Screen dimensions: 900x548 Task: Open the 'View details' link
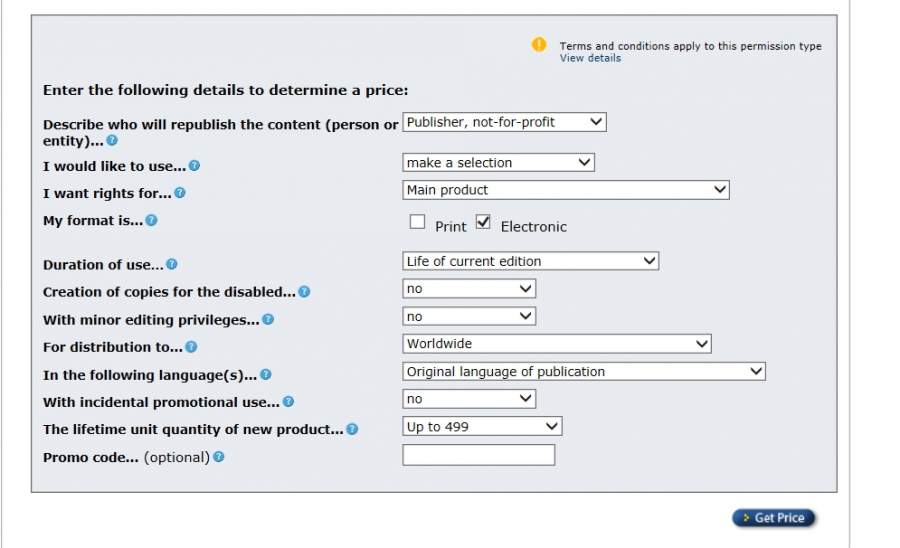click(590, 58)
